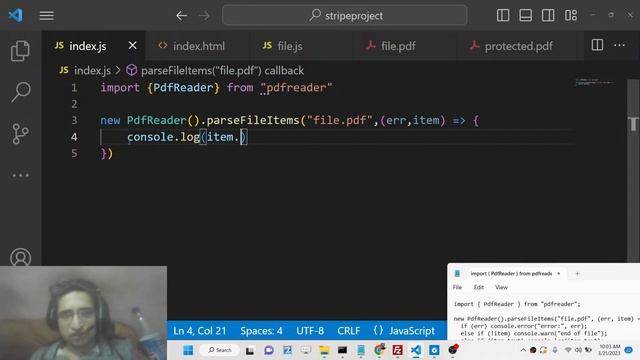This screenshot has height=360, width=640.
Task: Open the terminal app on the taskbar
Action: point(342,350)
